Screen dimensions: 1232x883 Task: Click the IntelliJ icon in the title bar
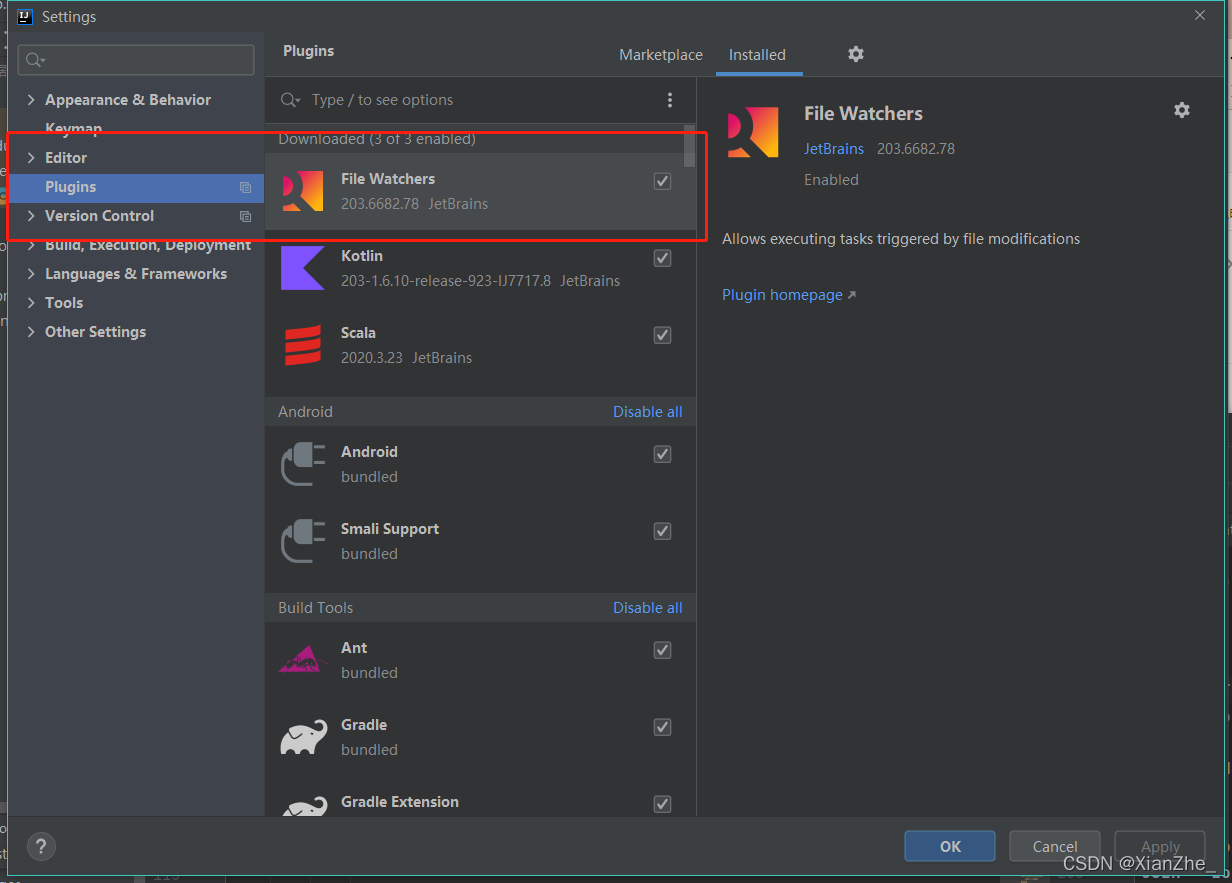click(x=25, y=16)
